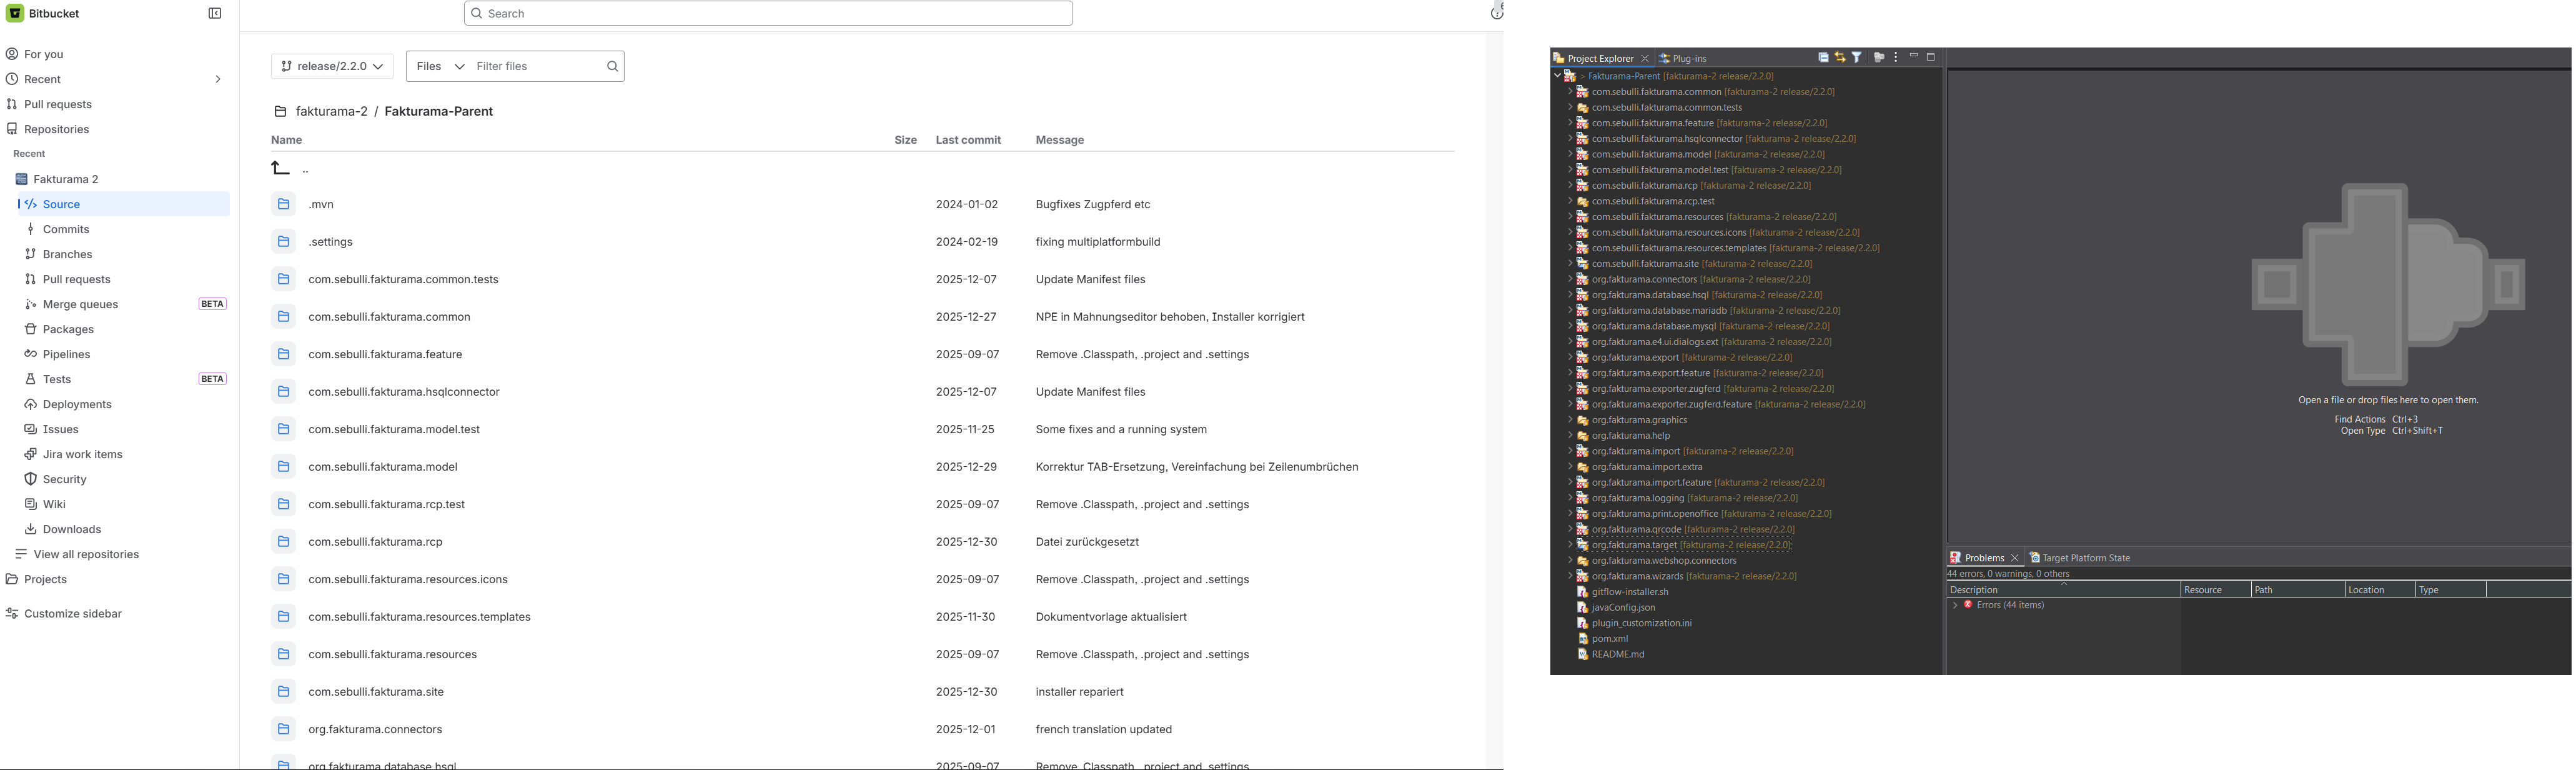Open com.sebulli.fakturama.rcp folder link
The width and height of the screenshot is (2576, 770).
(x=375, y=542)
